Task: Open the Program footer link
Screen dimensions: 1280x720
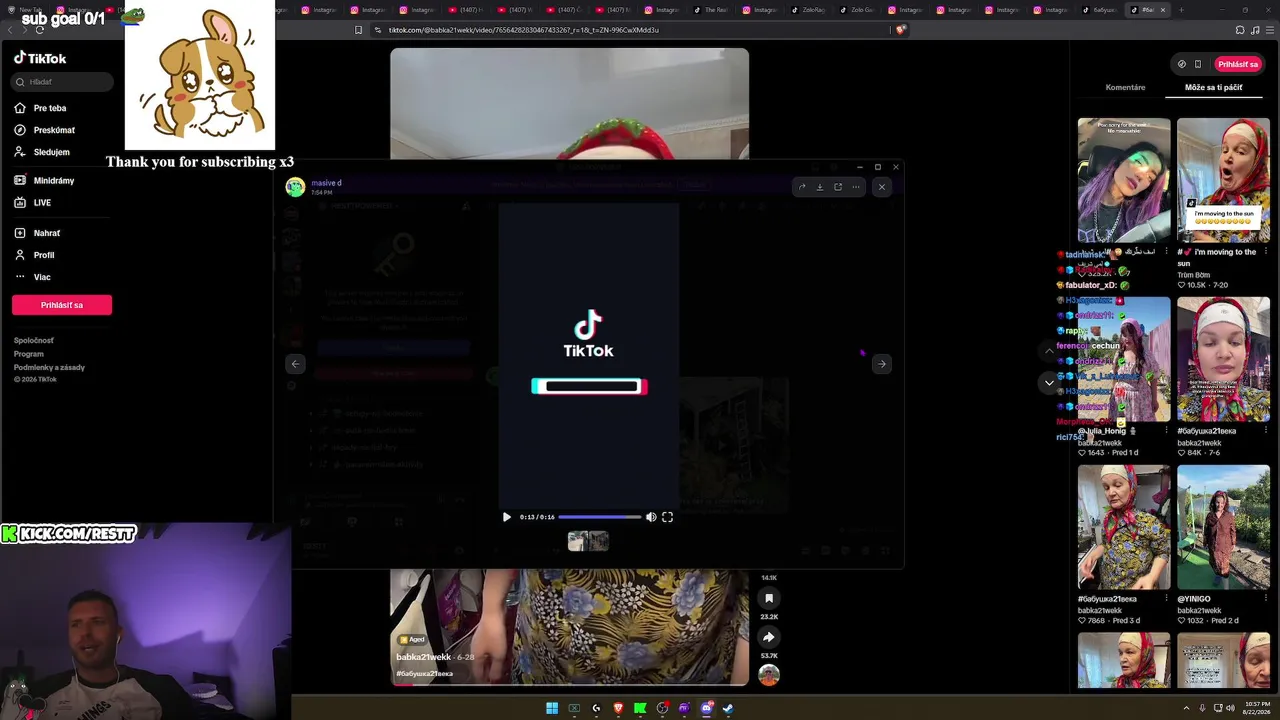Action: (29, 354)
